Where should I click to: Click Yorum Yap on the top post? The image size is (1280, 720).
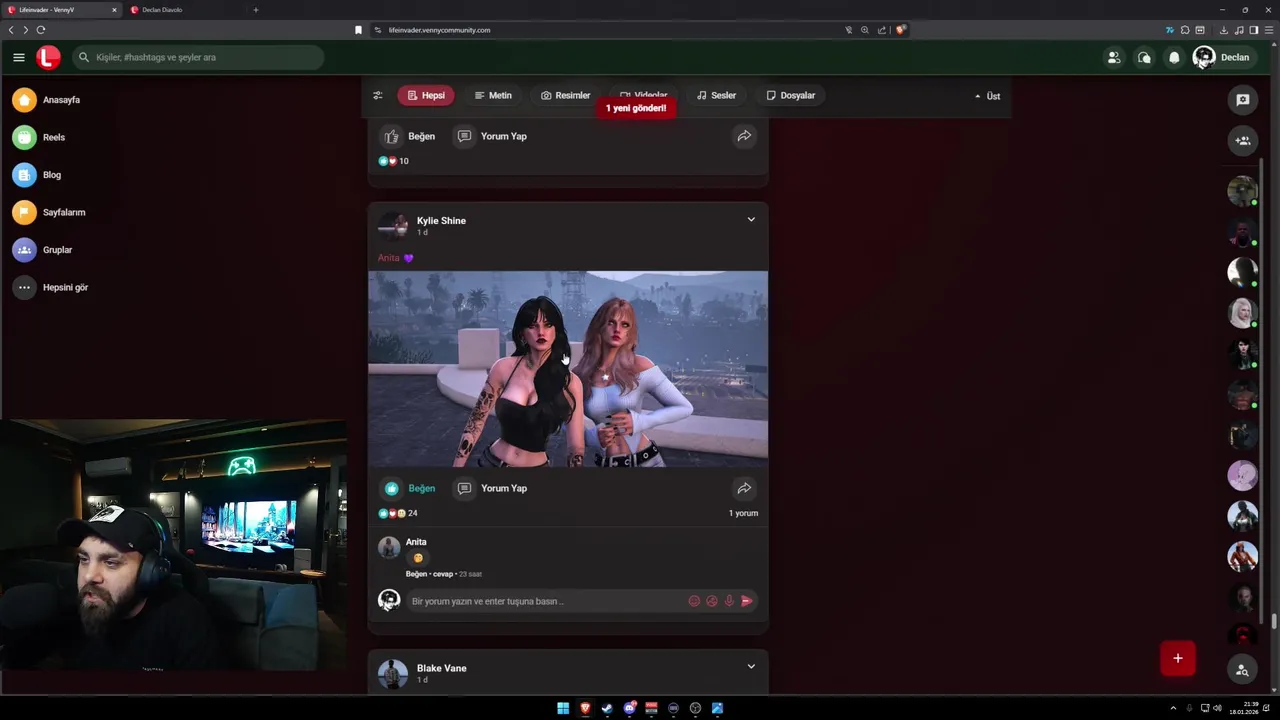(491, 136)
